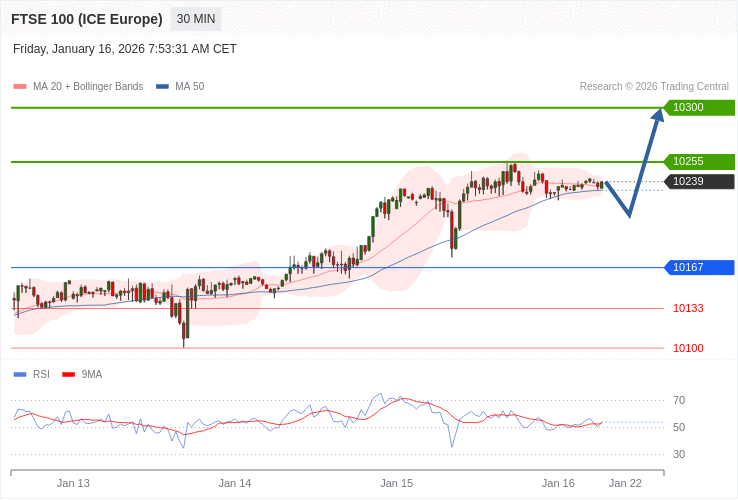The width and height of the screenshot is (738, 500).
Task: Click the RSI 50 axis label
Action: pyautogui.click(x=679, y=427)
